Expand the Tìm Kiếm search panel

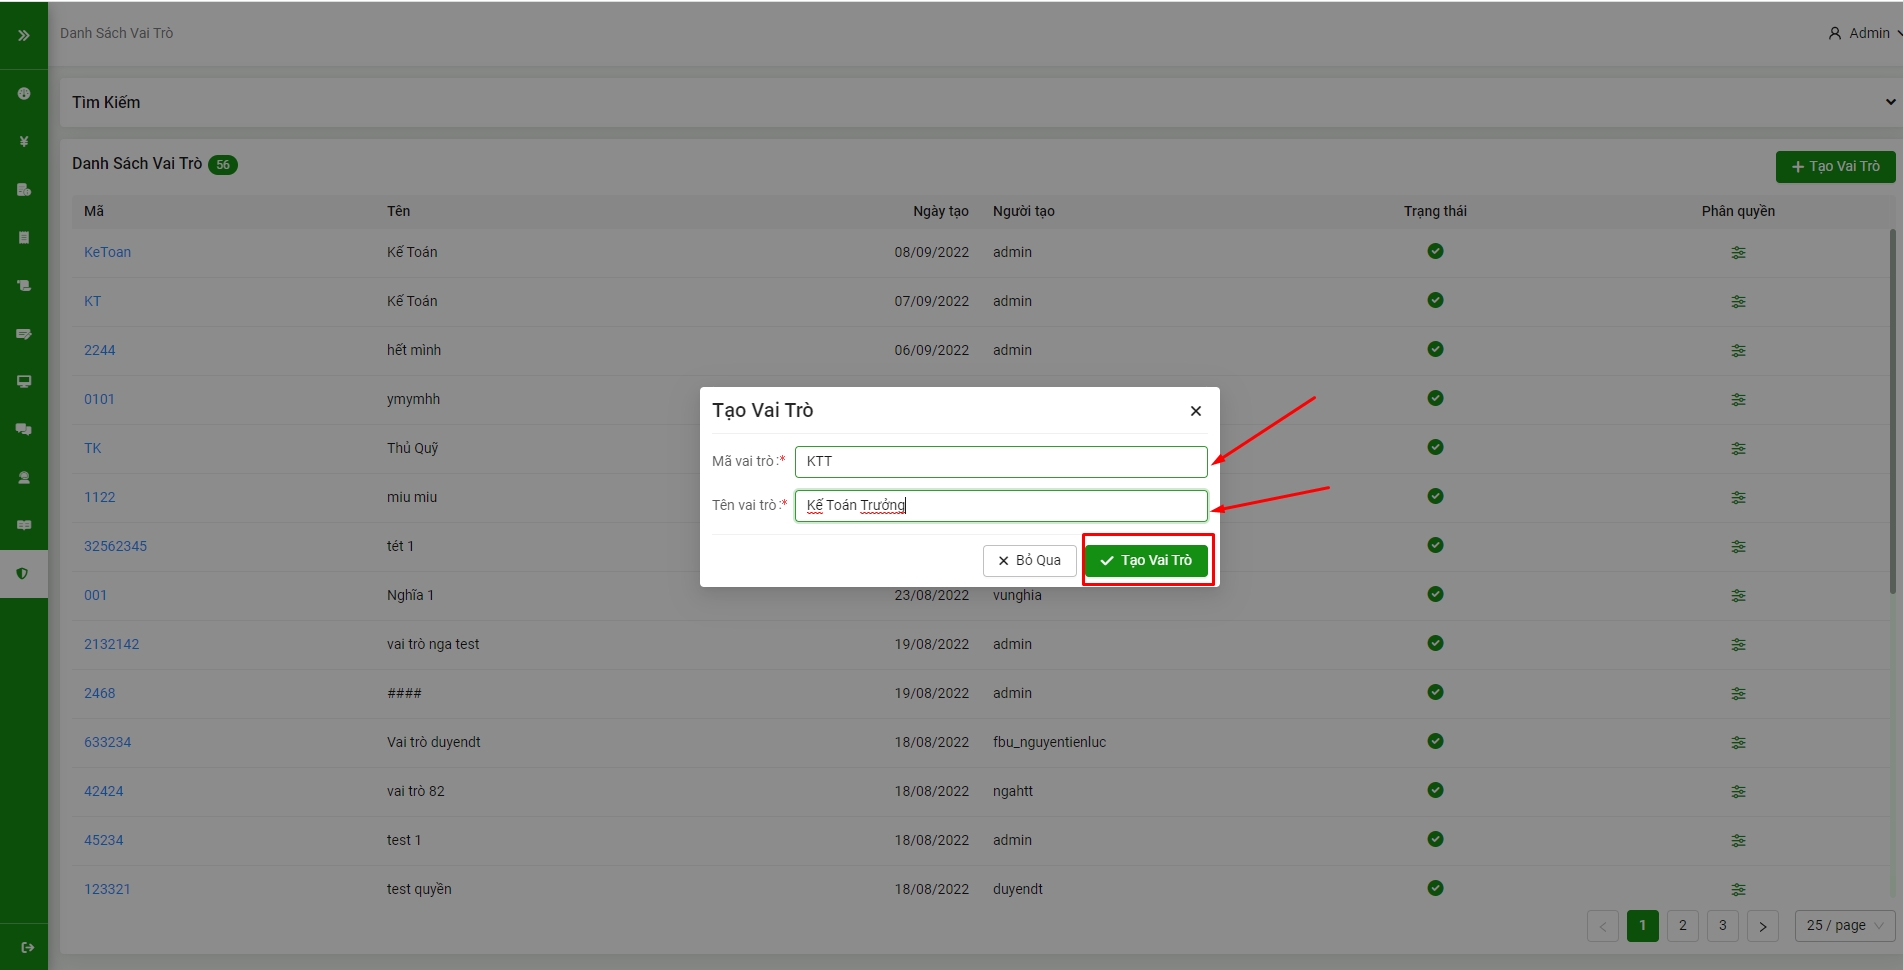coord(1890,102)
